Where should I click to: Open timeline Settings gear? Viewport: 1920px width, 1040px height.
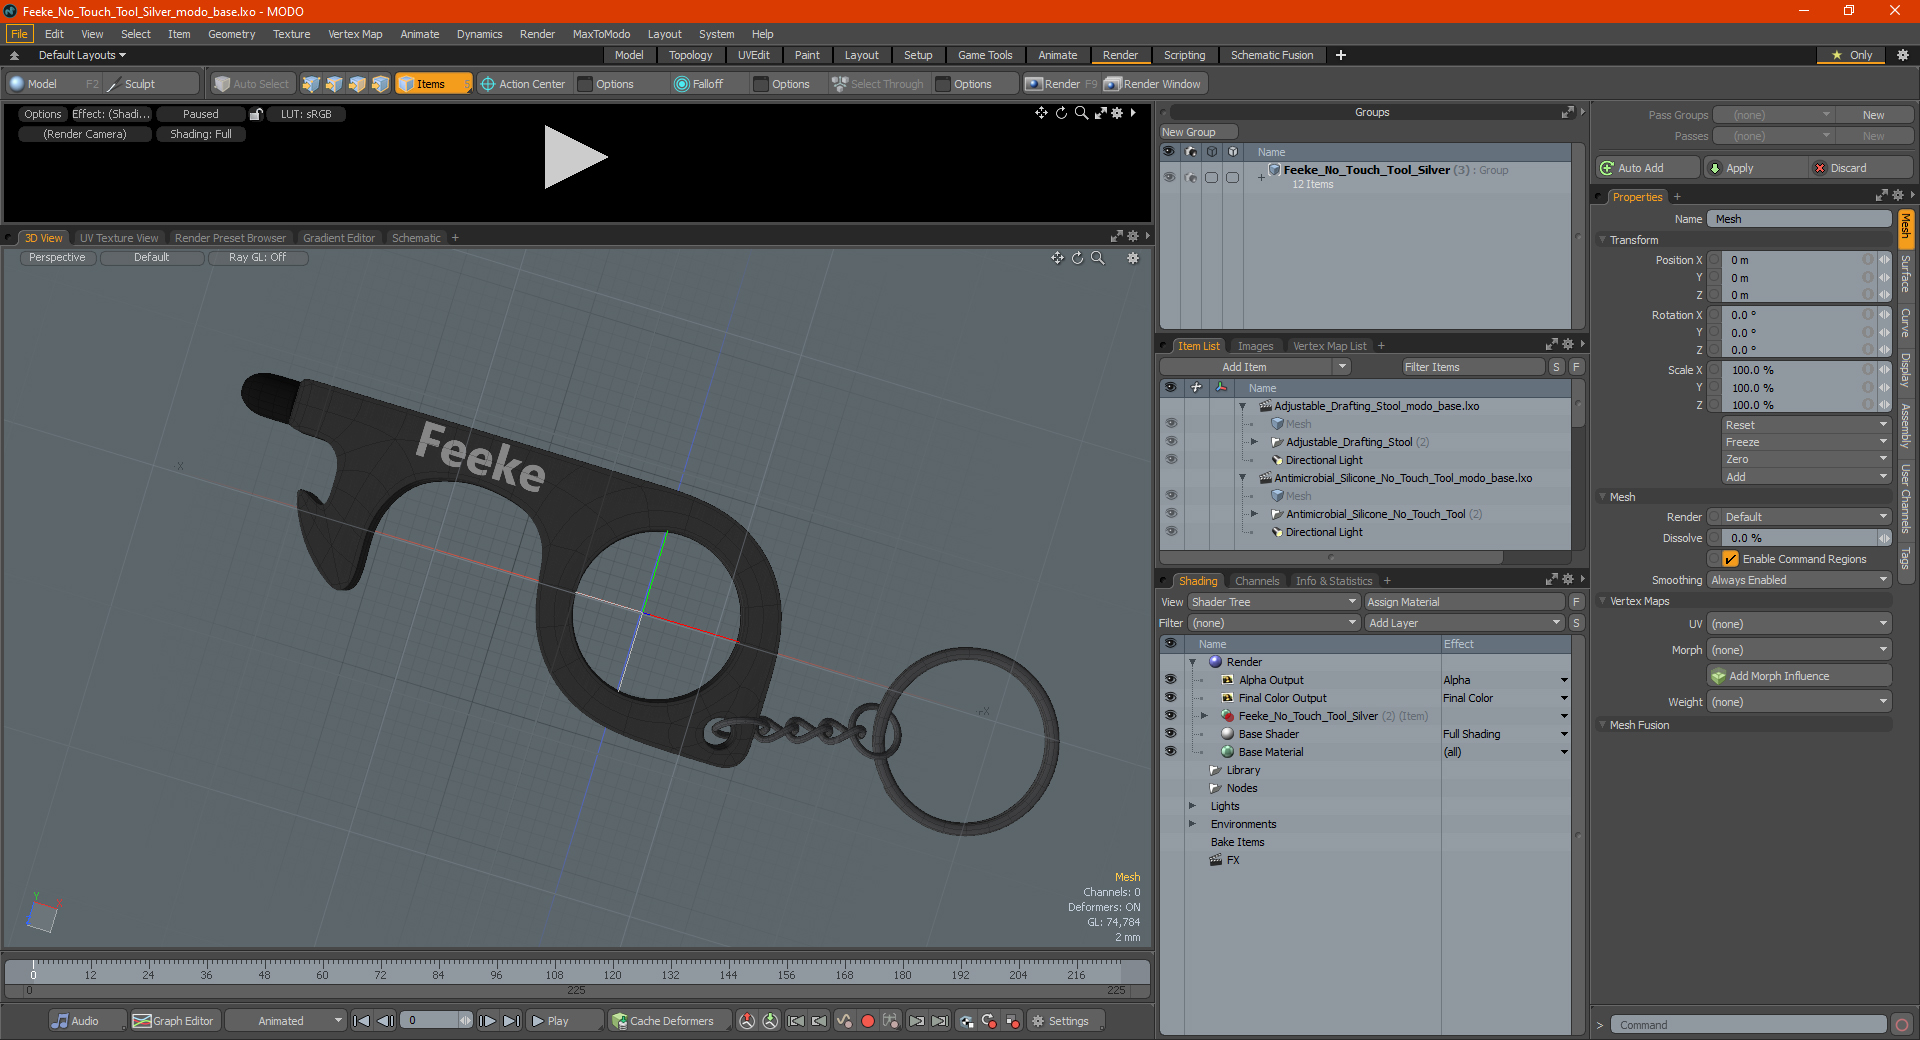point(1066,1021)
